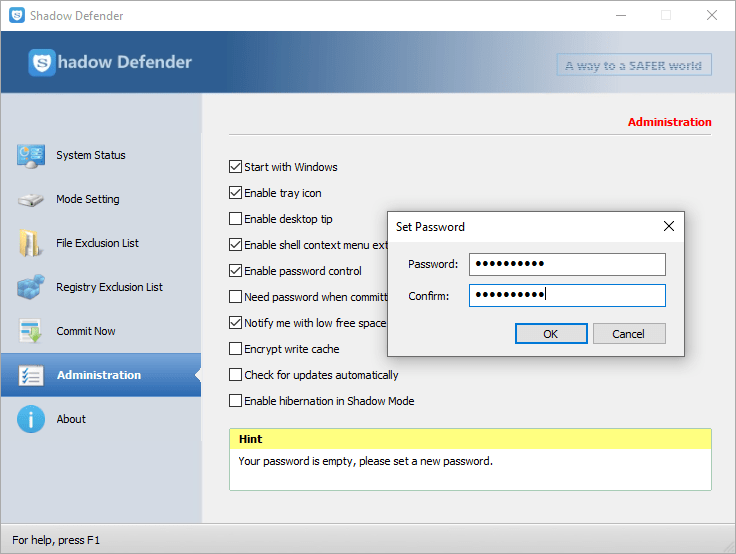Click the yellow Hint header
This screenshot has height=554, width=736.
pyautogui.click(x=470, y=439)
